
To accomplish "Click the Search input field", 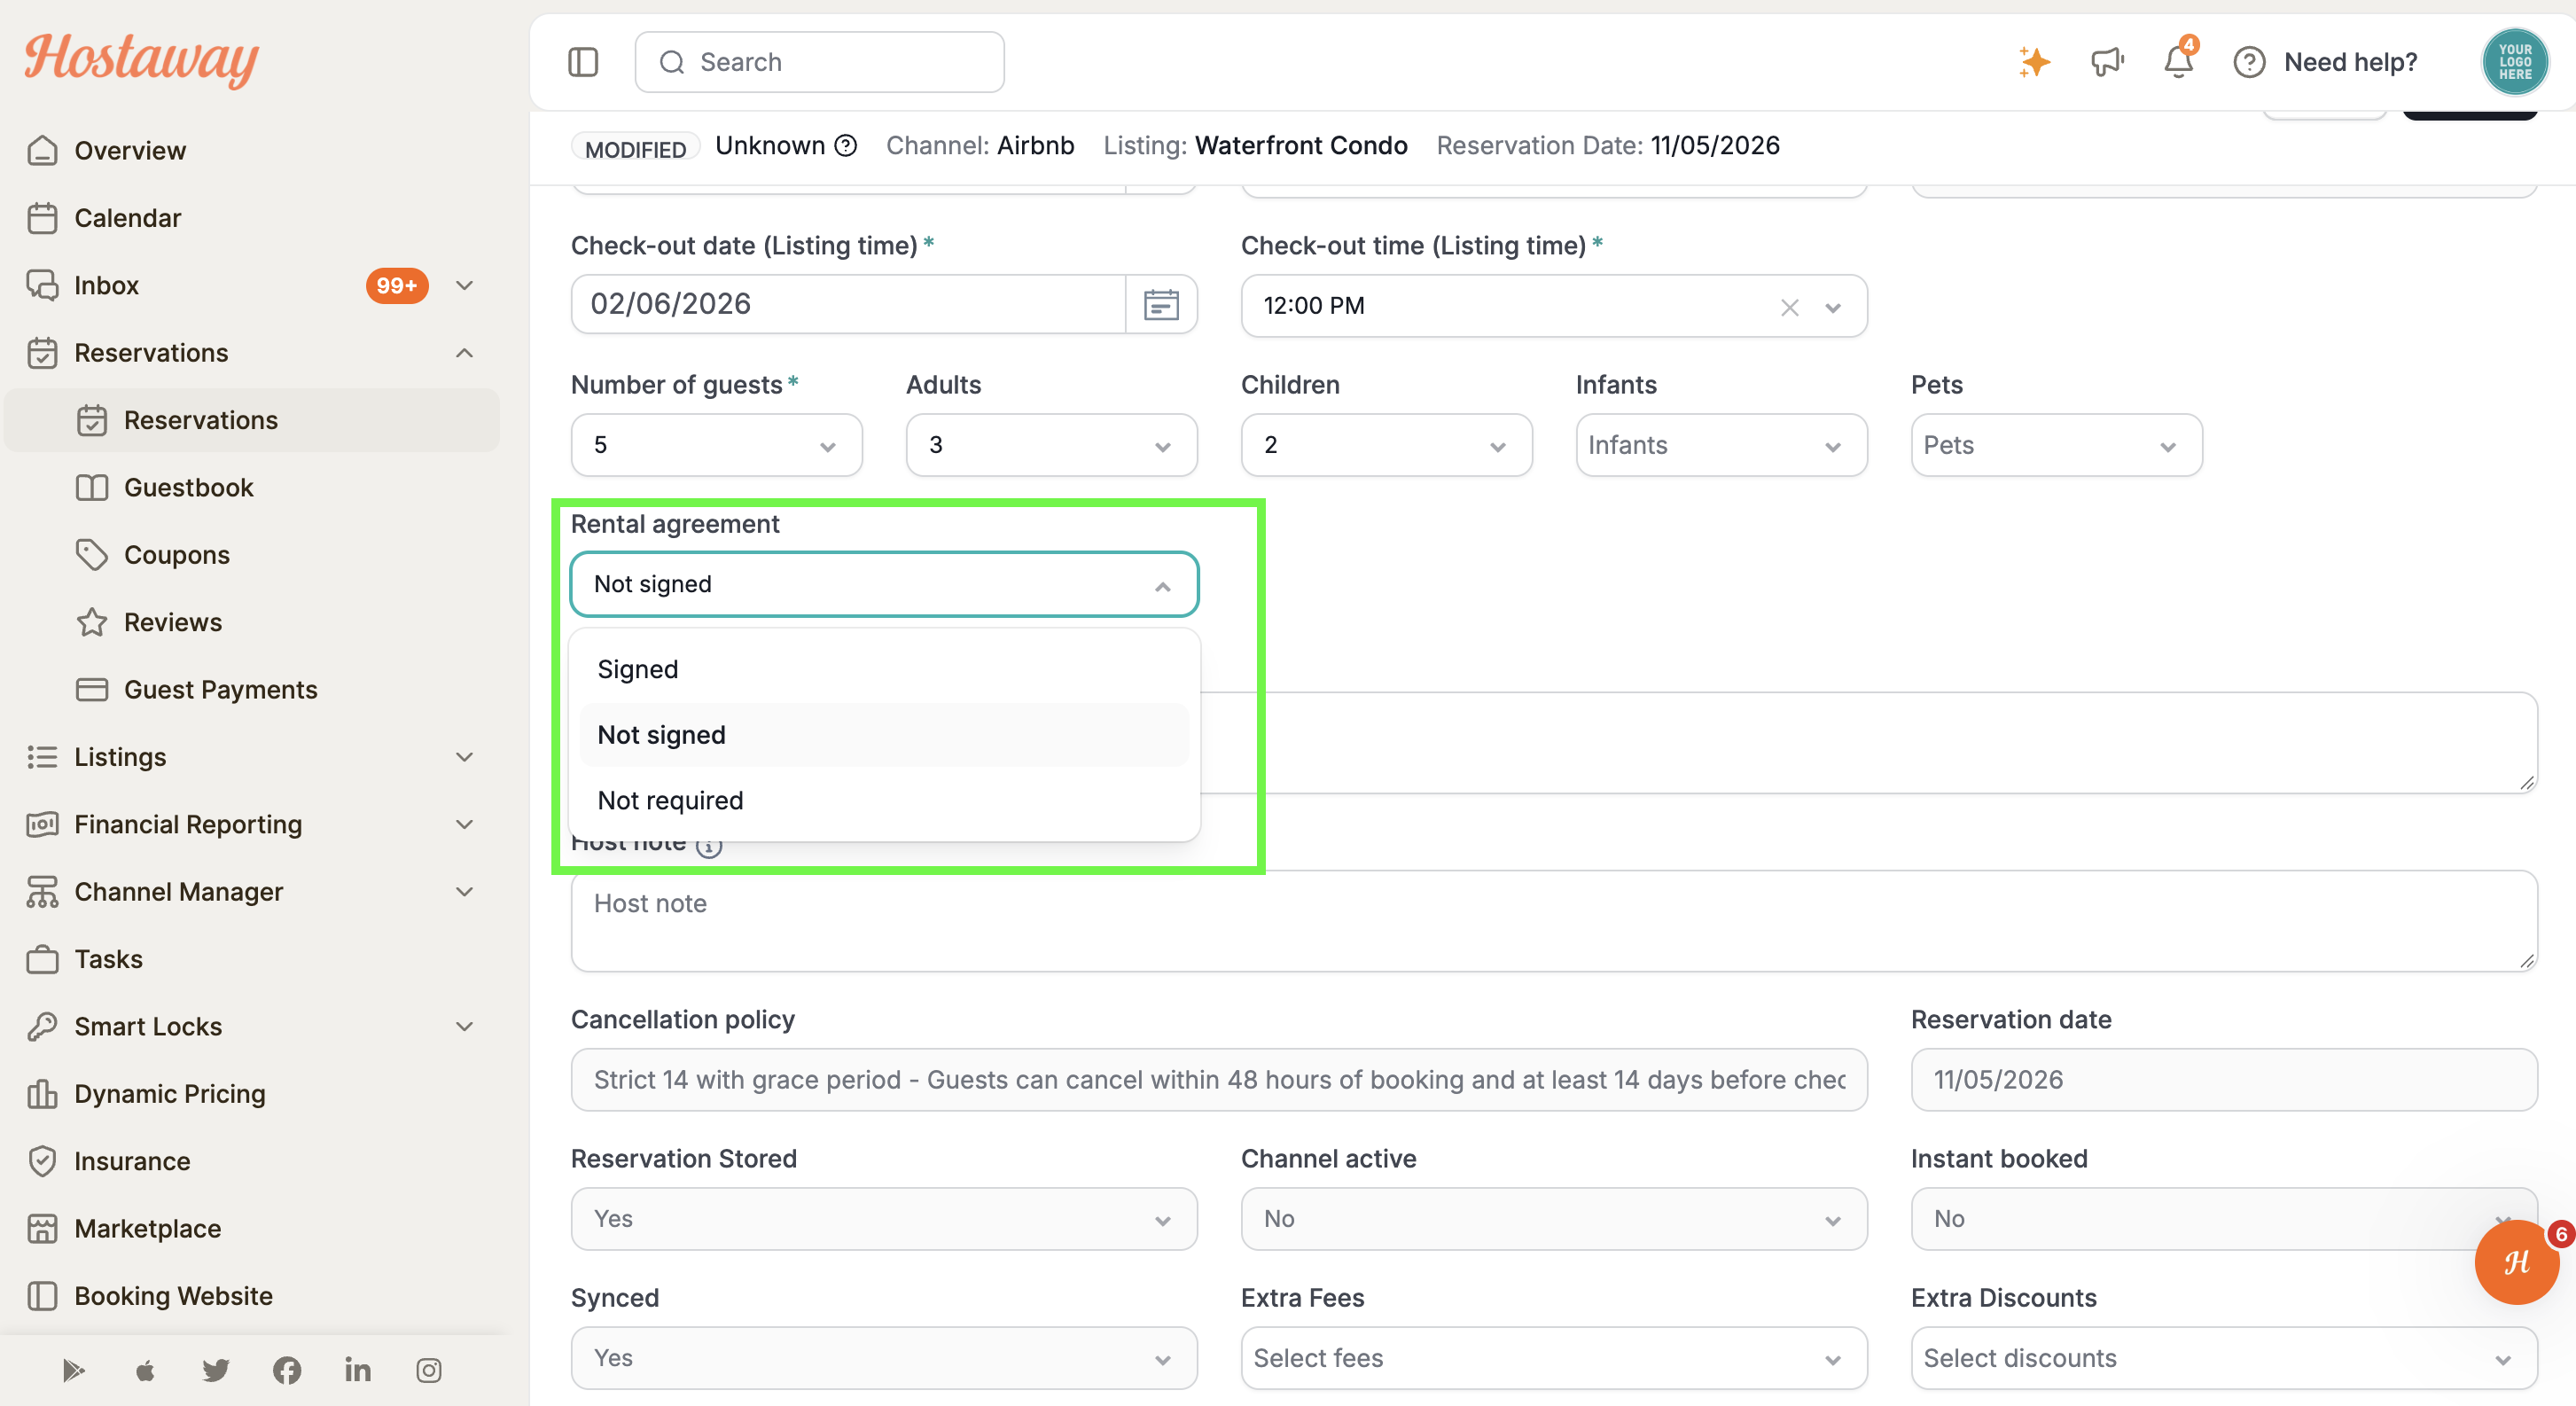I will pyautogui.click(x=819, y=62).
